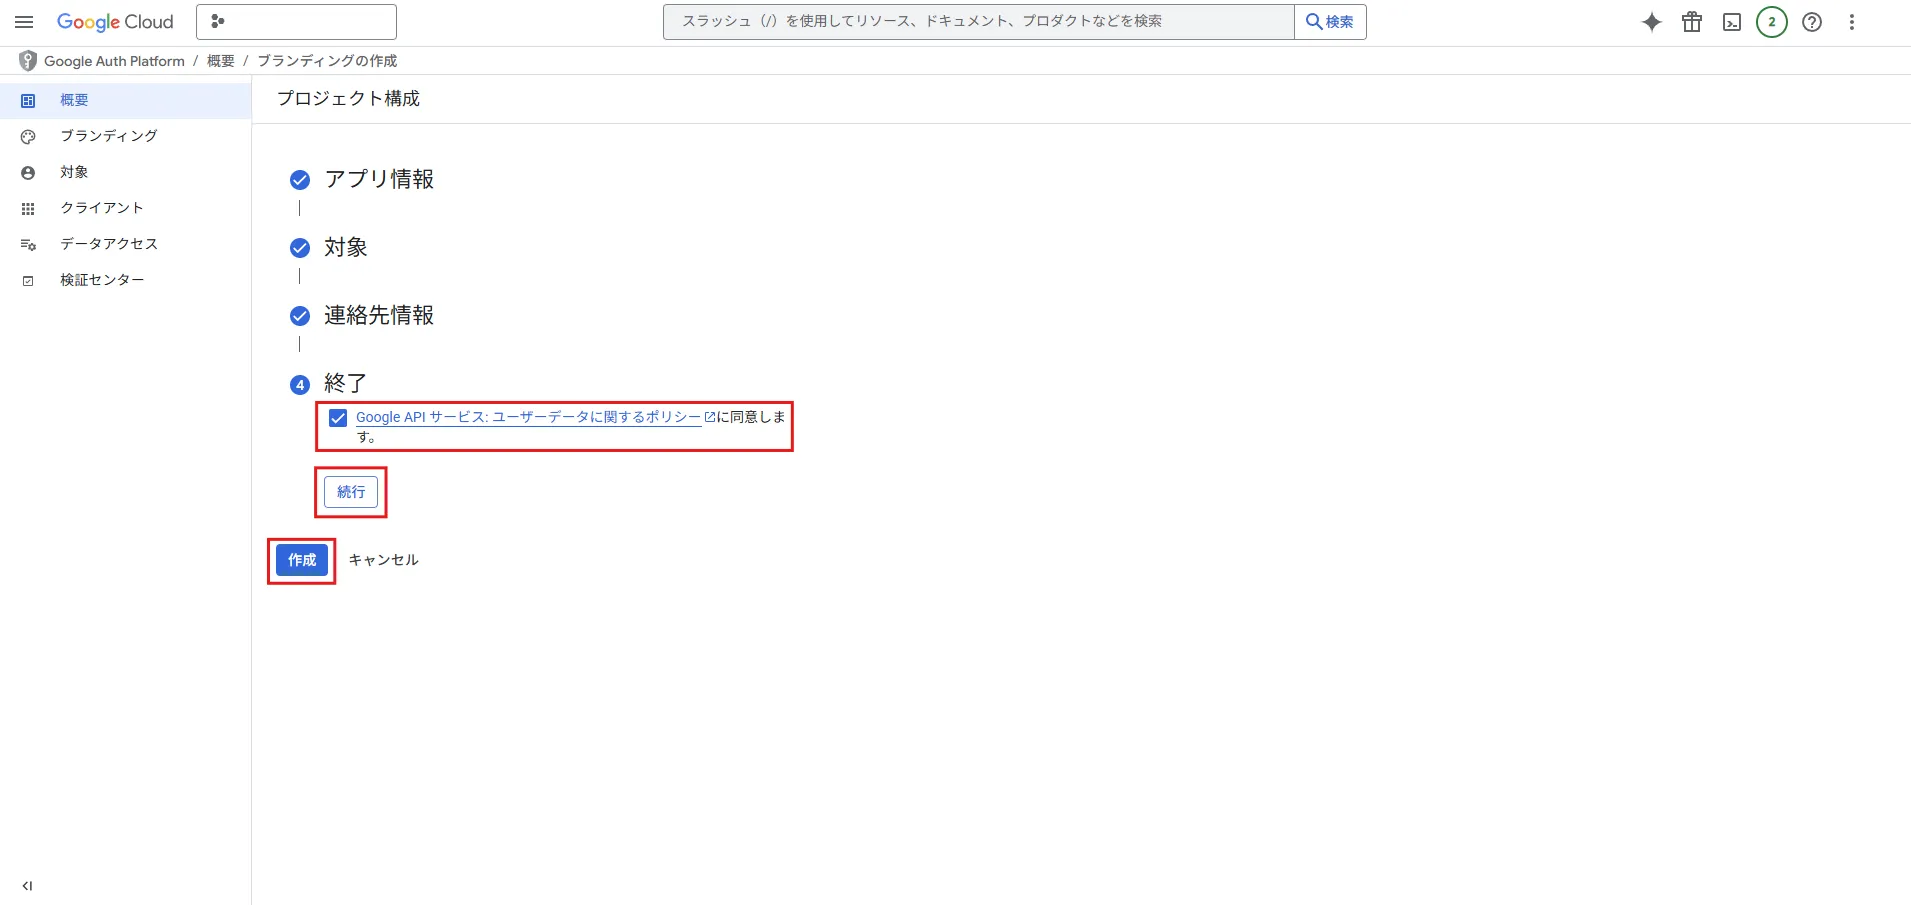Click the step 4 number icon
The width and height of the screenshot is (1911, 905).
(x=300, y=384)
